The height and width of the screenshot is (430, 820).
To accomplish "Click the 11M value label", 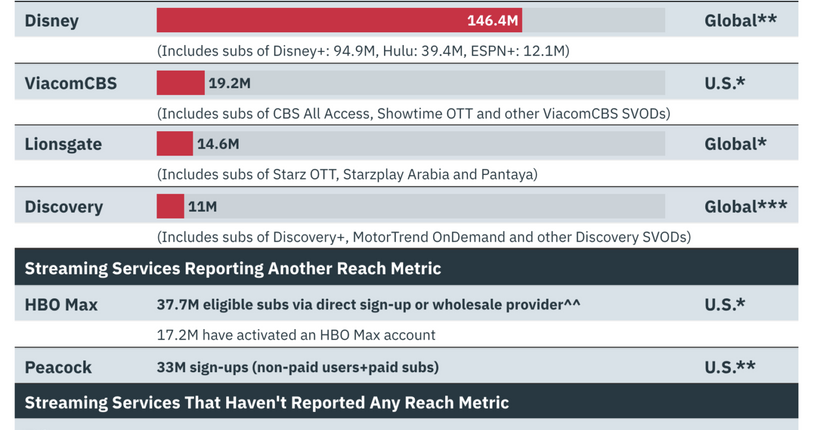I will [202, 207].
